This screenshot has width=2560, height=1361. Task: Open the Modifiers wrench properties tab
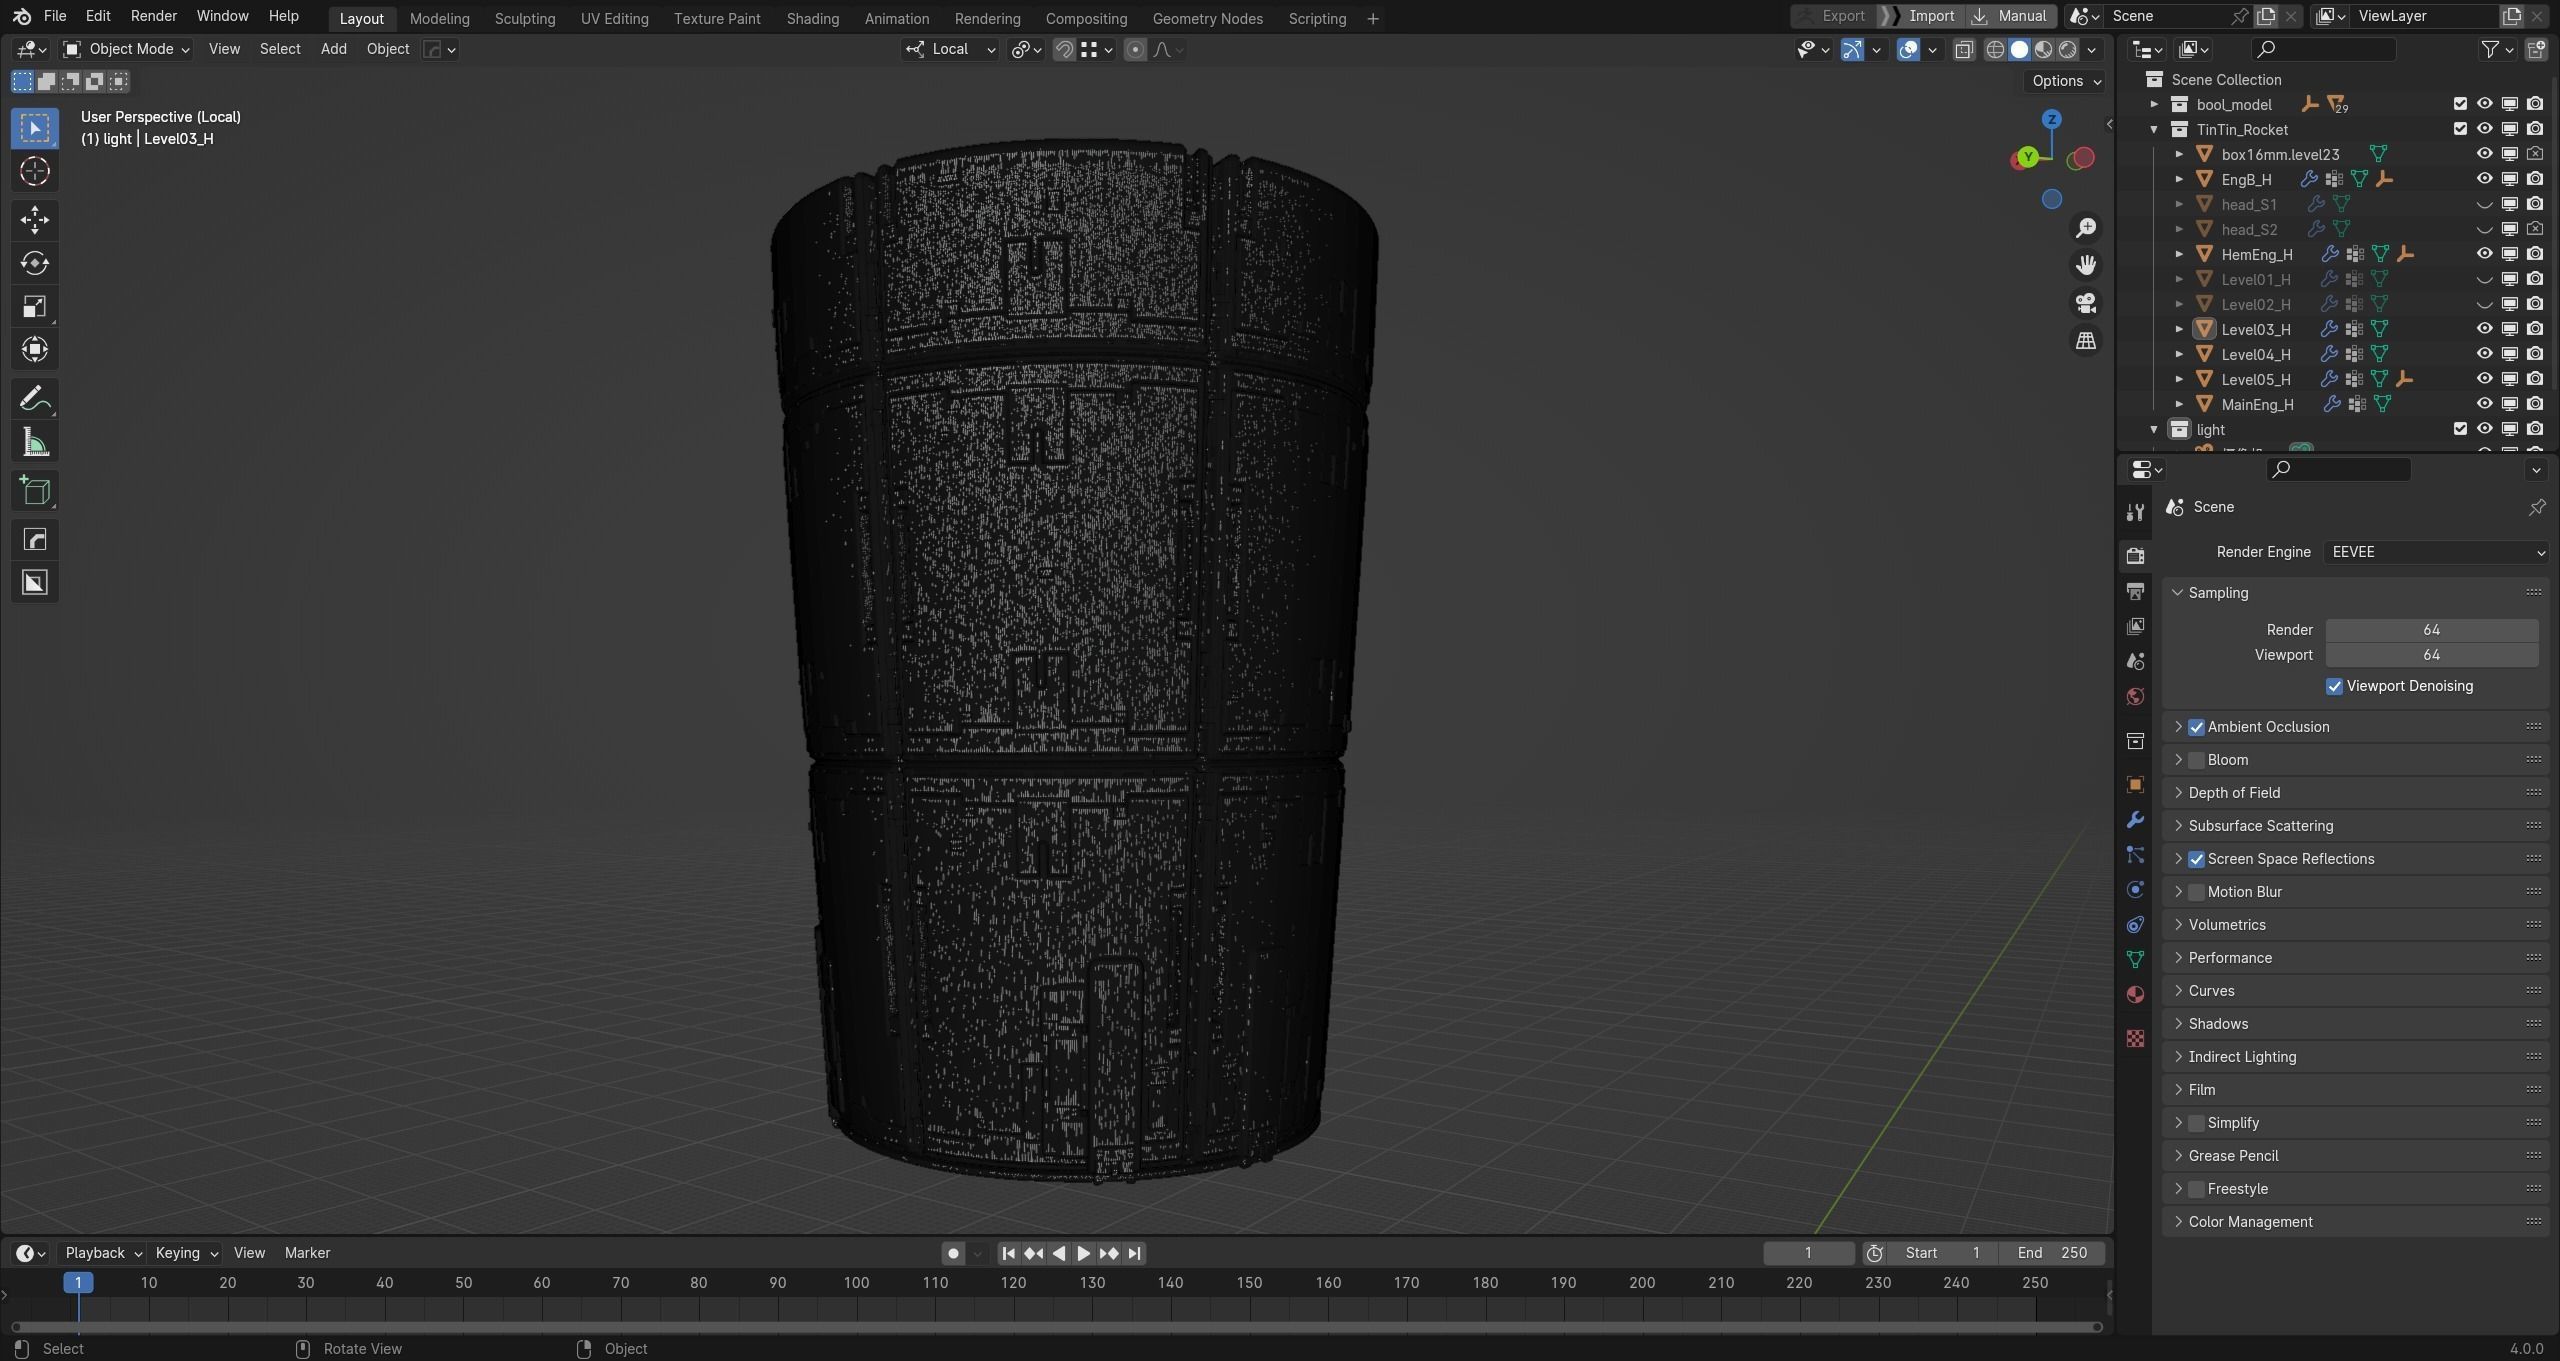tap(2135, 820)
